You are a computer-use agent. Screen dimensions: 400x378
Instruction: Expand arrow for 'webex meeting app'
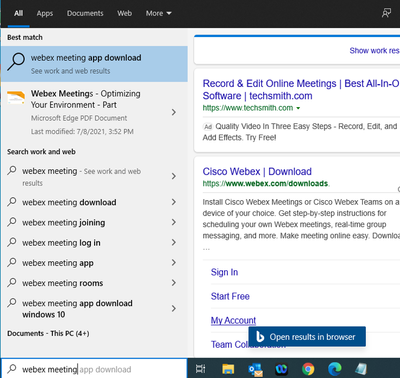[x=174, y=263]
